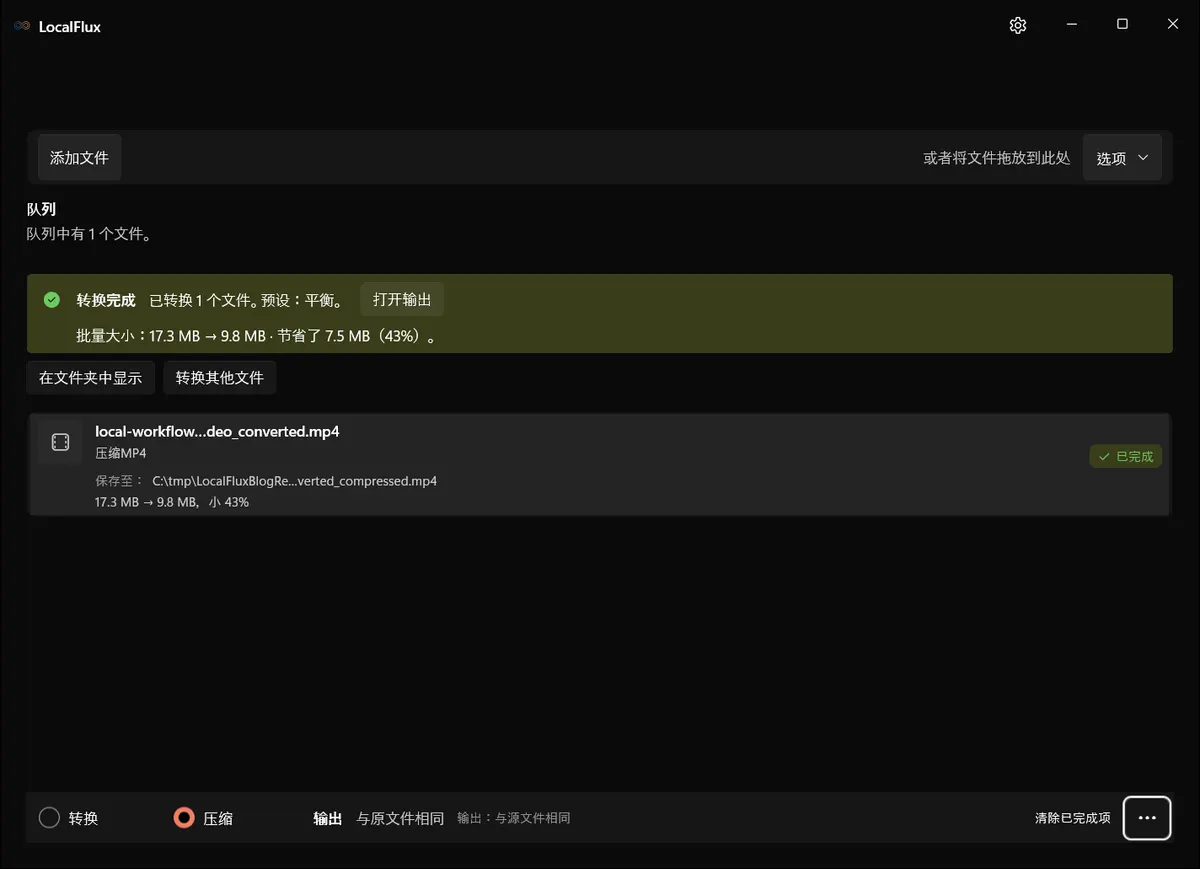
Task: Minimize the LocalFlux window
Action: pos(1071,25)
